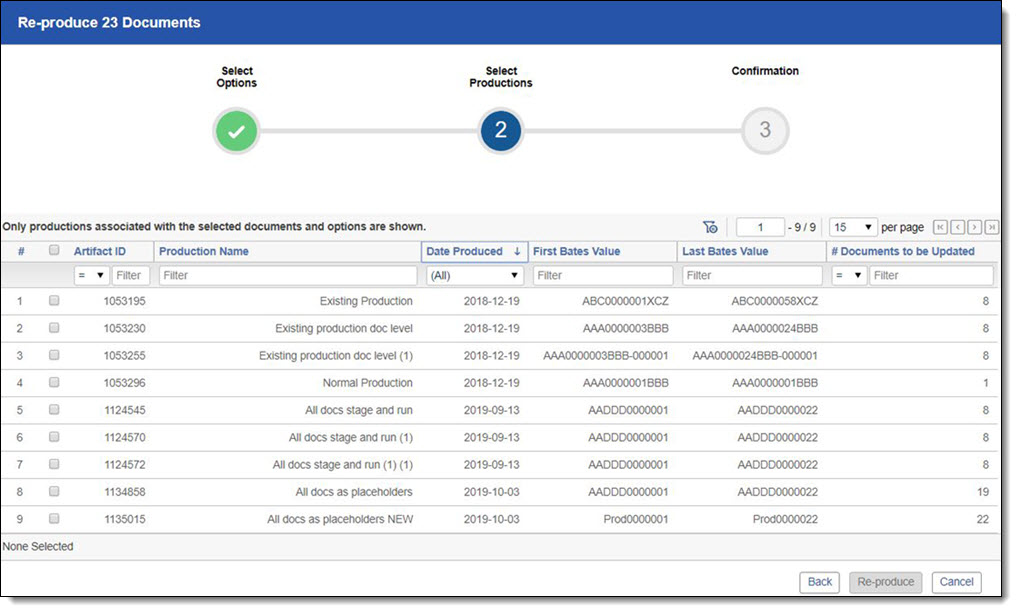
Task: Click the step 2 Select Productions circle
Action: pos(501,131)
